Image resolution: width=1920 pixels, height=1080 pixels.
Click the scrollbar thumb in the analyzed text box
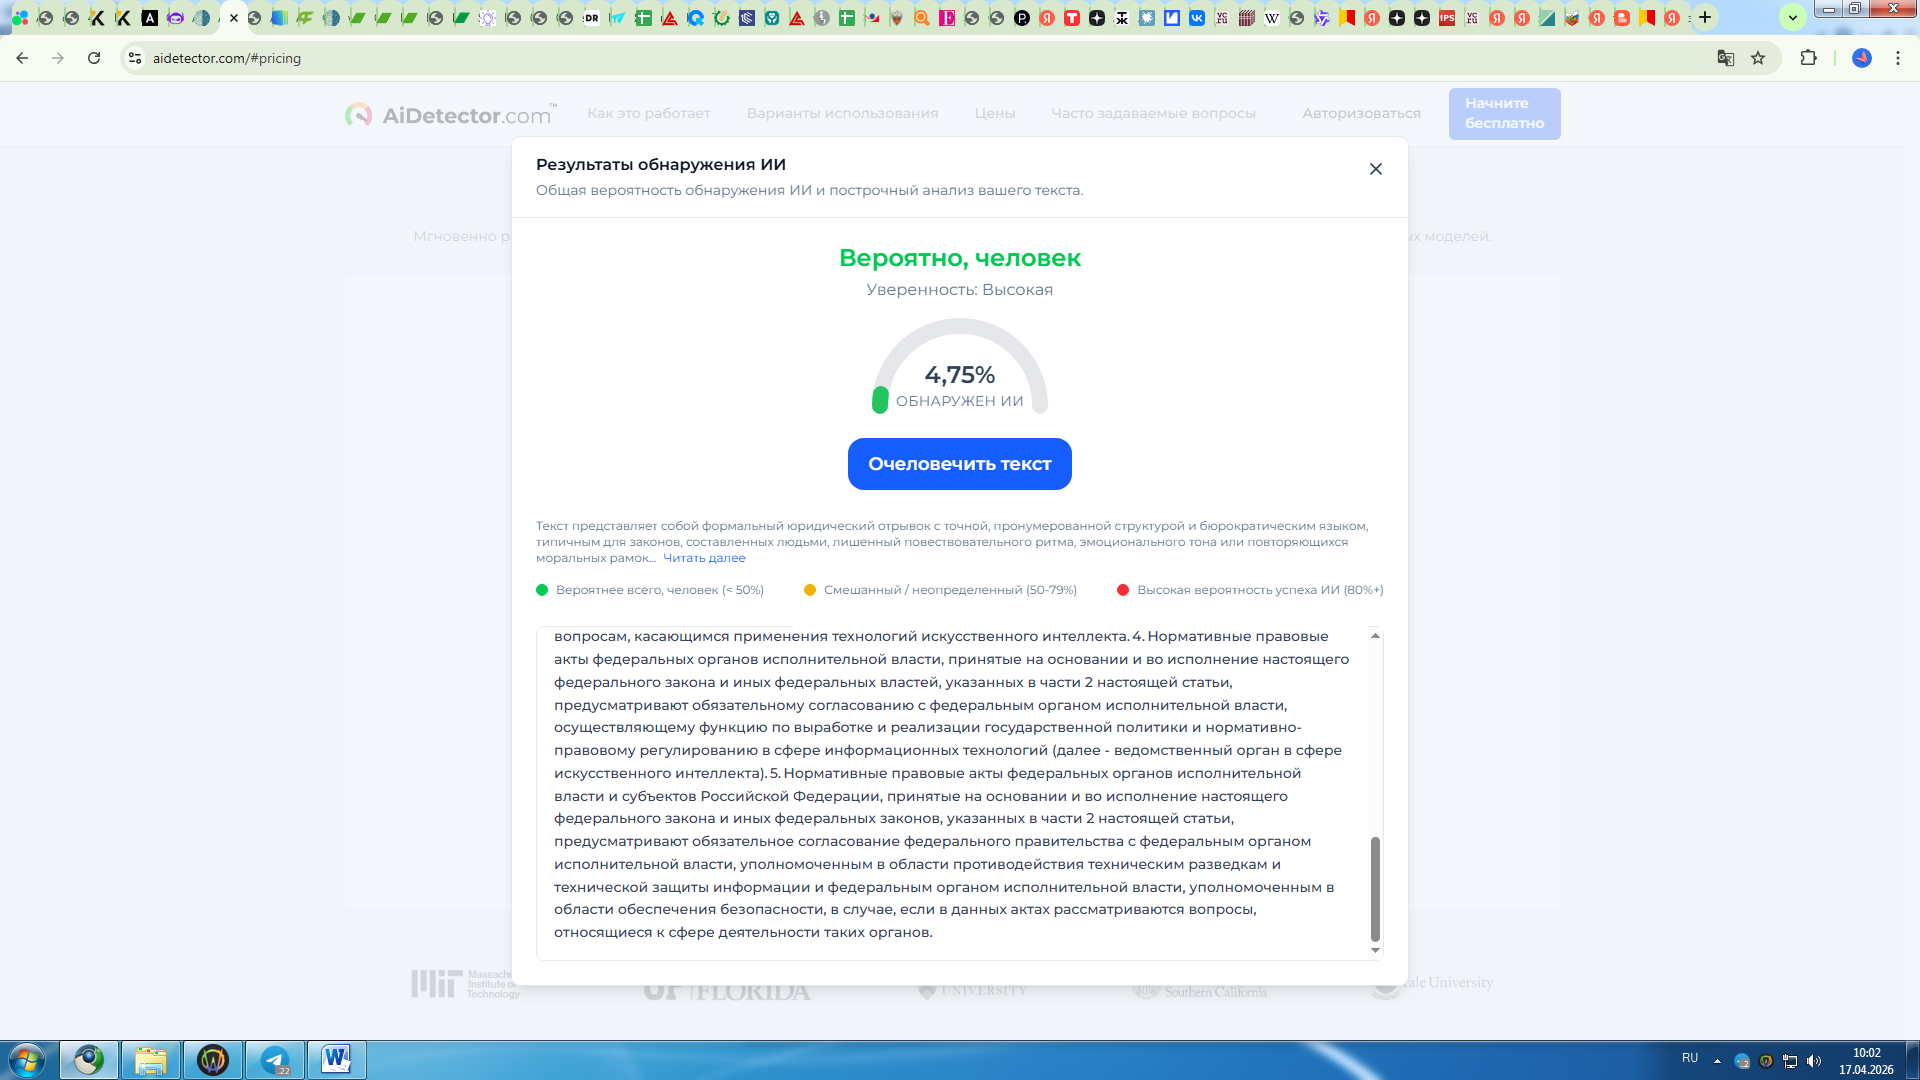(1375, 889)
